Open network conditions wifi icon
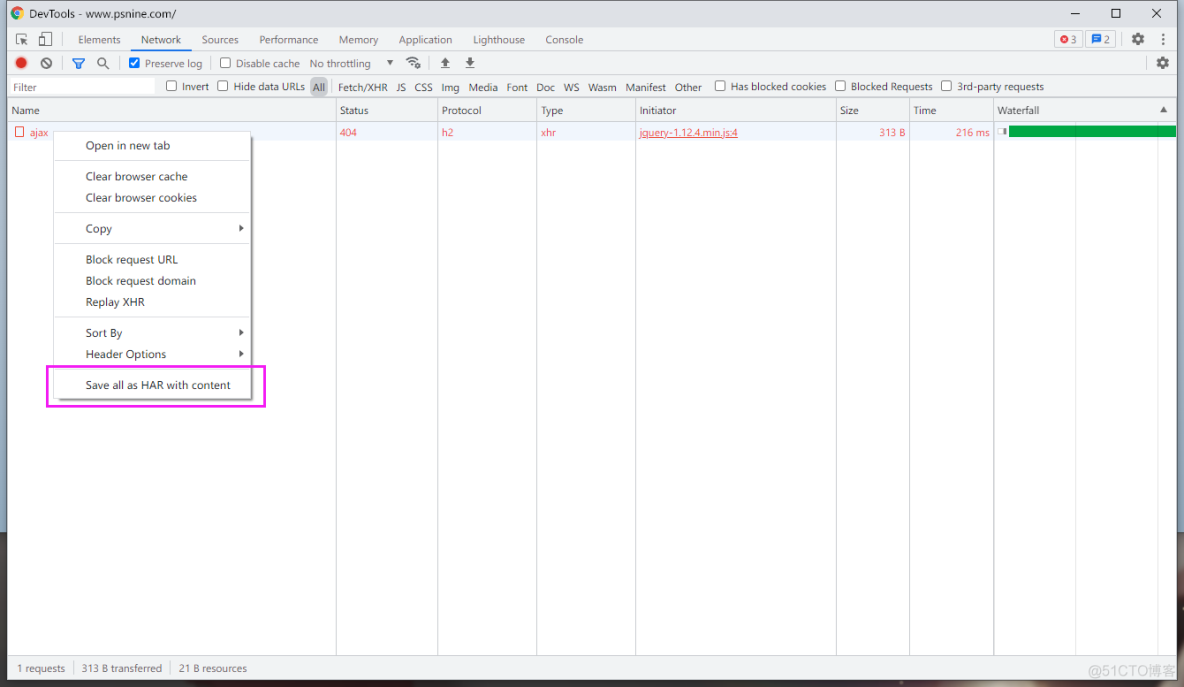The width and height of the screenshot is (1184, 687). 413,63
